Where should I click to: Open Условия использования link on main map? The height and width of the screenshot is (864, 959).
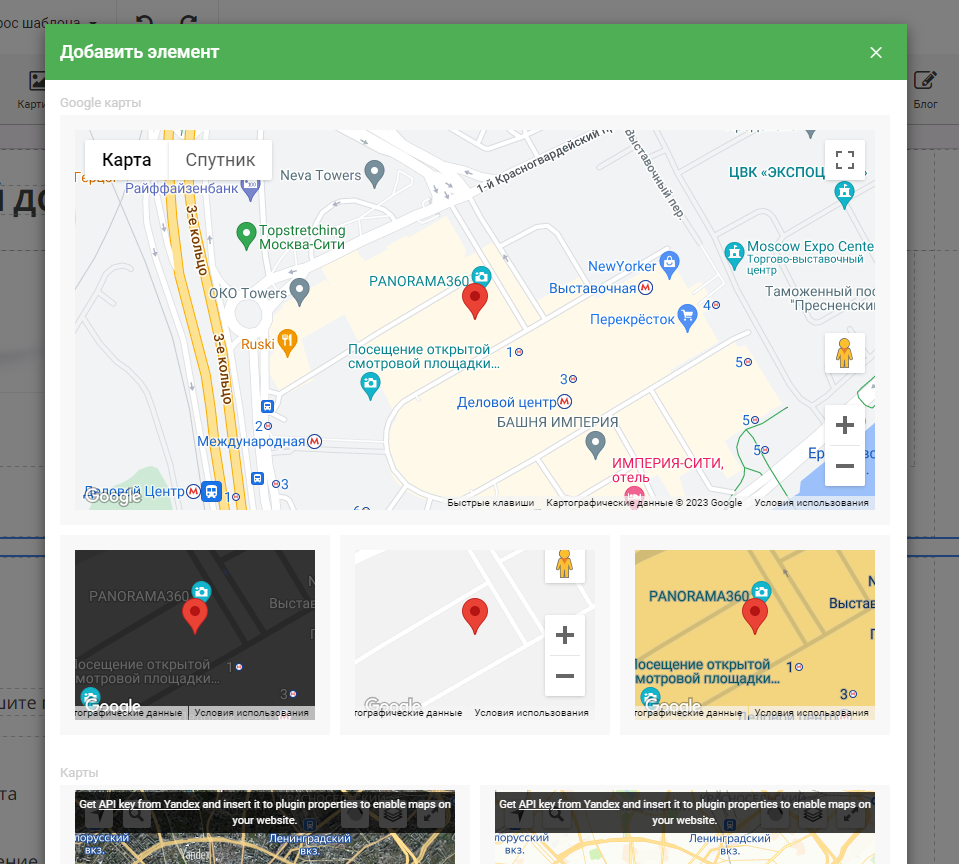(x=811, y=503)
